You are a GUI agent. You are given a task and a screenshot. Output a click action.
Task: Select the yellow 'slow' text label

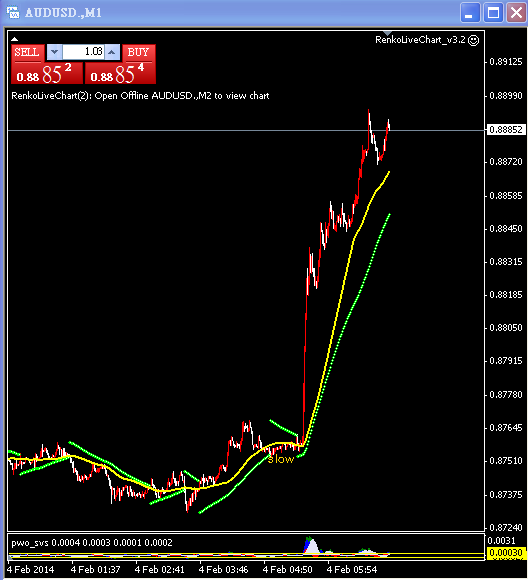280,459
